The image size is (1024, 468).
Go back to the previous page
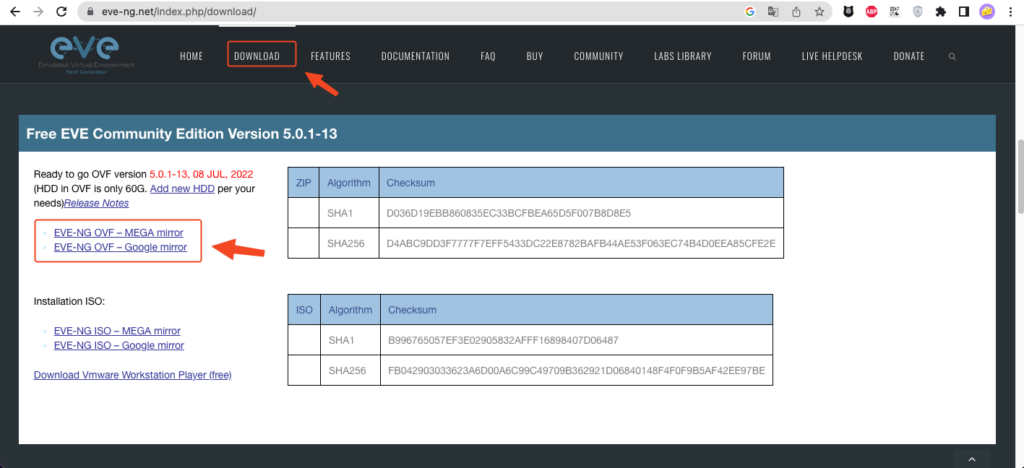[x=15, y=11]
